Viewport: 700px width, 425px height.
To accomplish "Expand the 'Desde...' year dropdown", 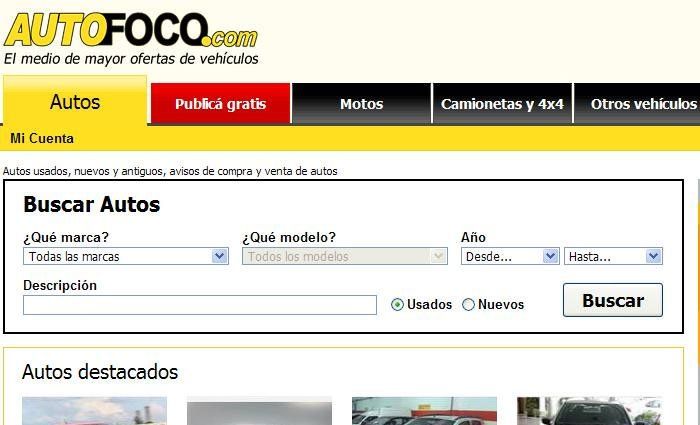I will (509, 257).
